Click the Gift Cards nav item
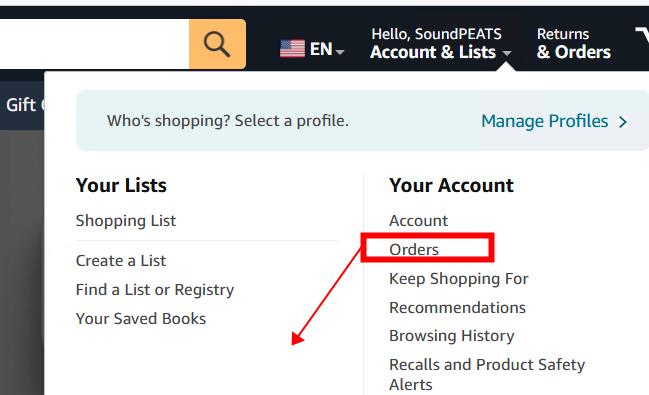The height and width of the screenshot is (395, 649). [x=22, y=105]
